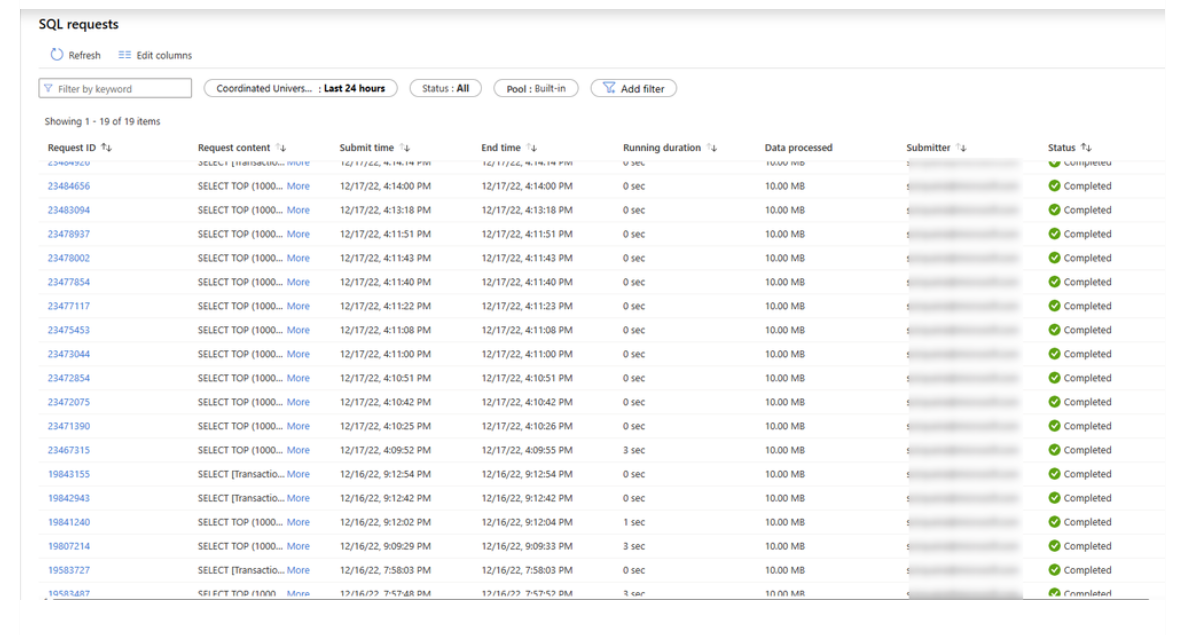Screen dimensions: 1193x635
Task: Click More for request 19843155
Action: [298, 474]
